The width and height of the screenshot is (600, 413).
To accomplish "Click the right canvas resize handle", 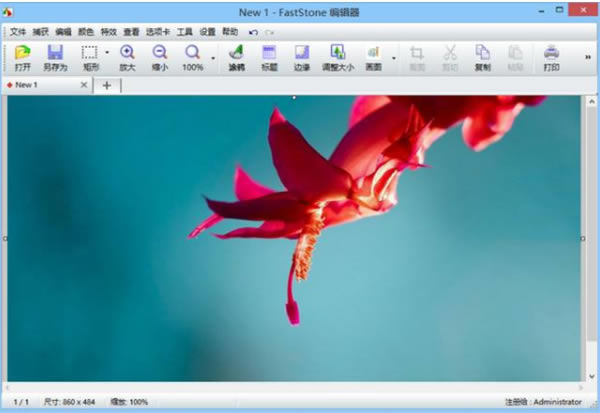I will [x=583, y=238].
